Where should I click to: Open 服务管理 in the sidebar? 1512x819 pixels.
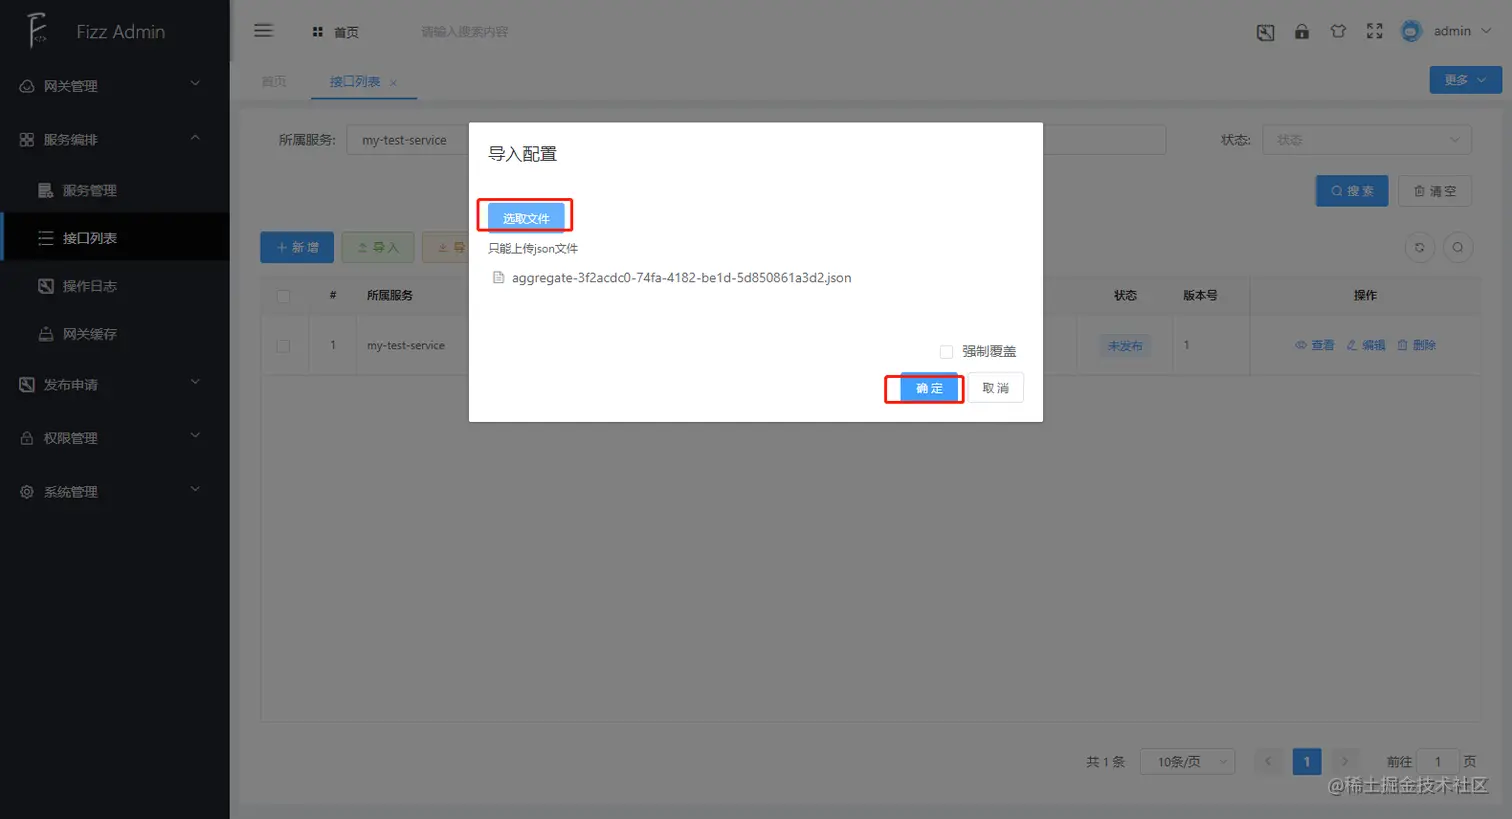click(x=115, y=190)
